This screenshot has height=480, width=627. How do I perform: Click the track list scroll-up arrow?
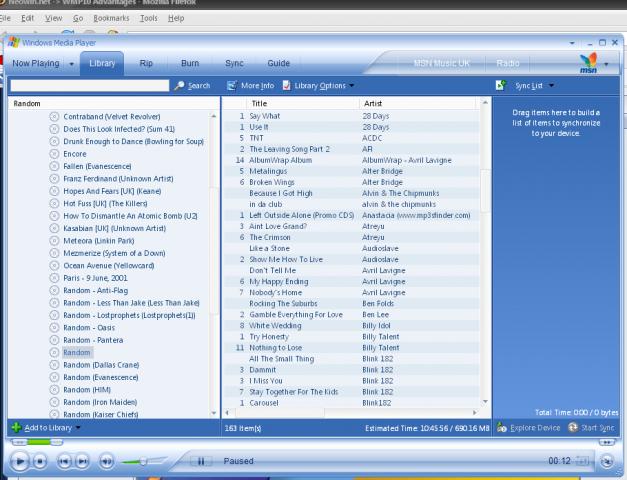pos(485,103)
